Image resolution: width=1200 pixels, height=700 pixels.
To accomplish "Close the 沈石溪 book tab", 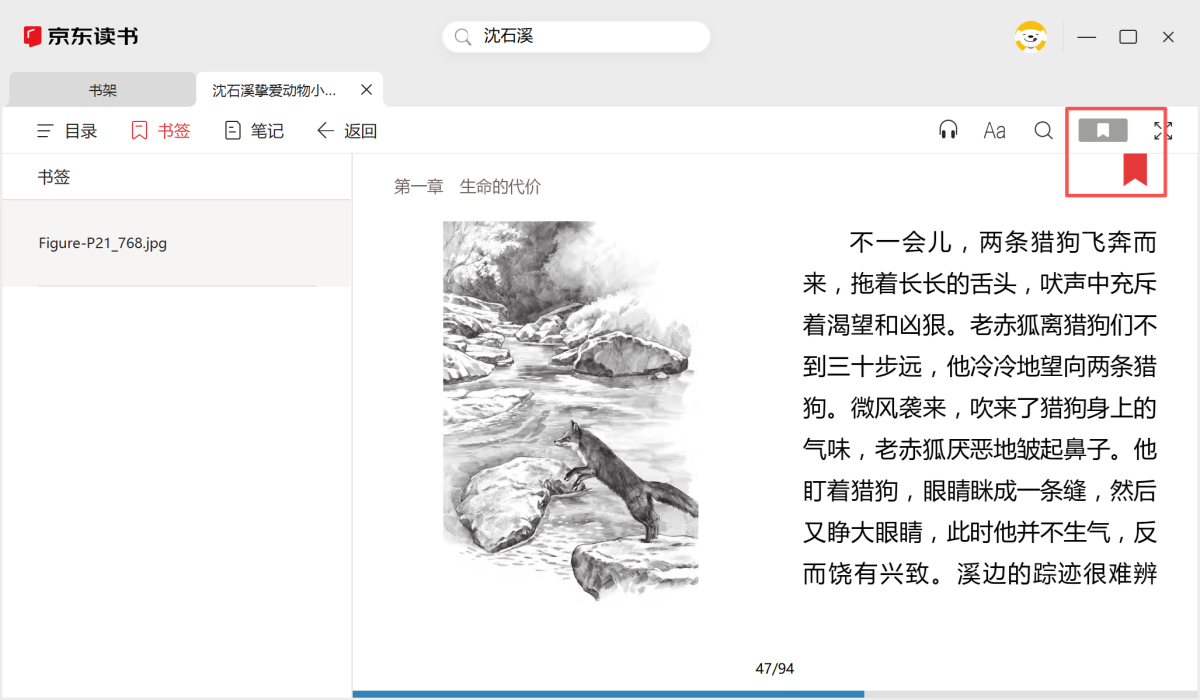I will pyautogui.click(x=366, y=90).
